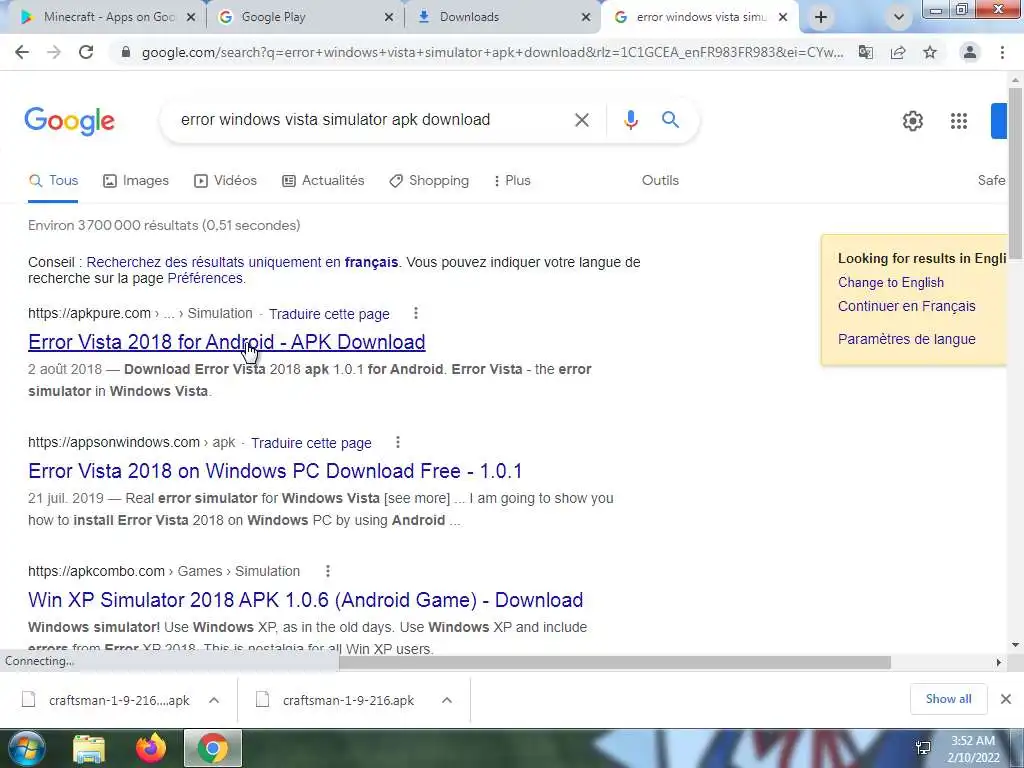The width and height of the screenshot is (1024, 768).
Task: Launch Firefox from the taskbar
Action: coord(150,748)
